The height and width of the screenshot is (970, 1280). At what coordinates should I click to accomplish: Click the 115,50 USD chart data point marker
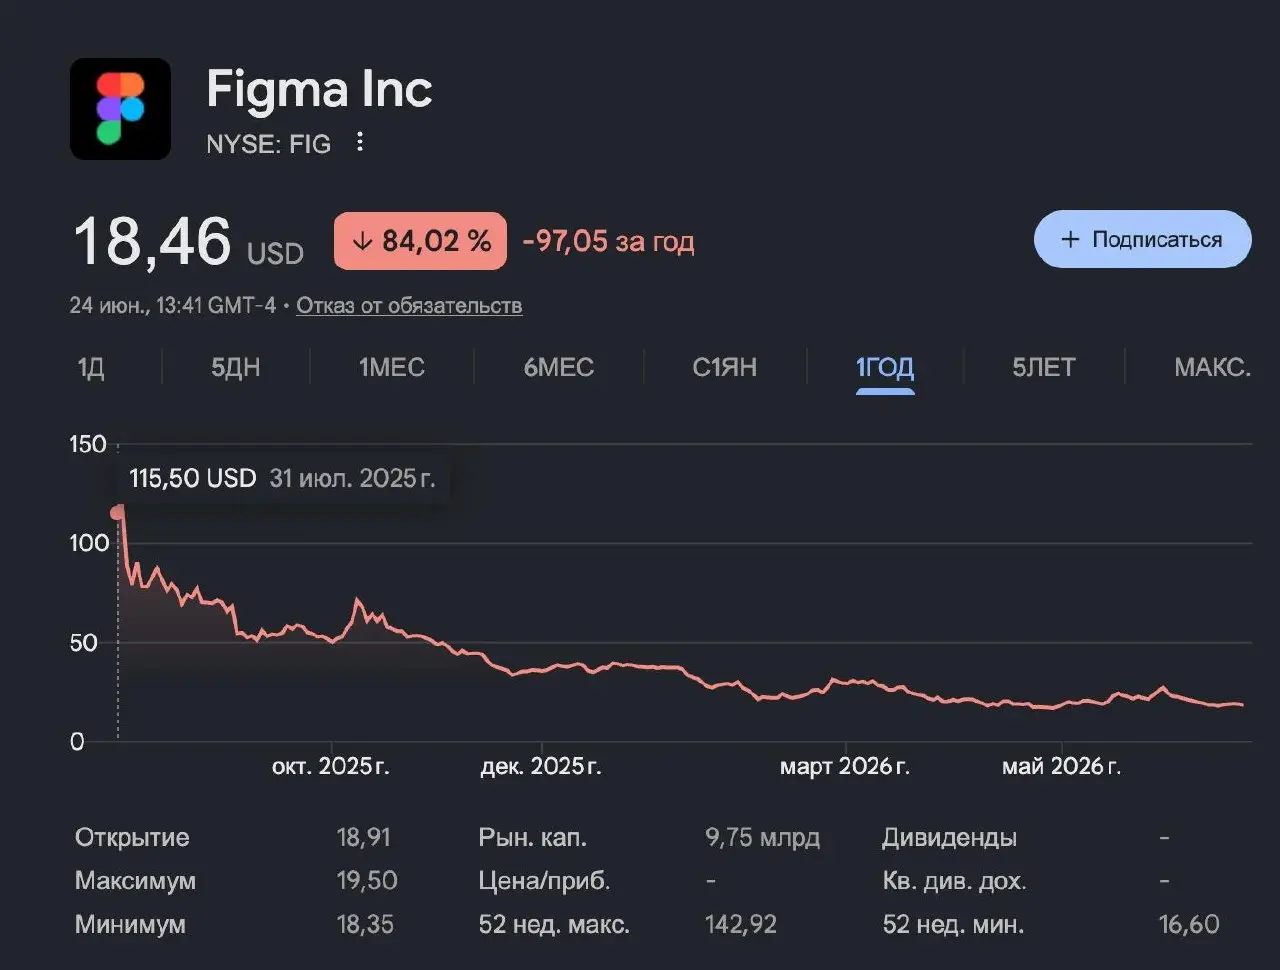(118, 512)
